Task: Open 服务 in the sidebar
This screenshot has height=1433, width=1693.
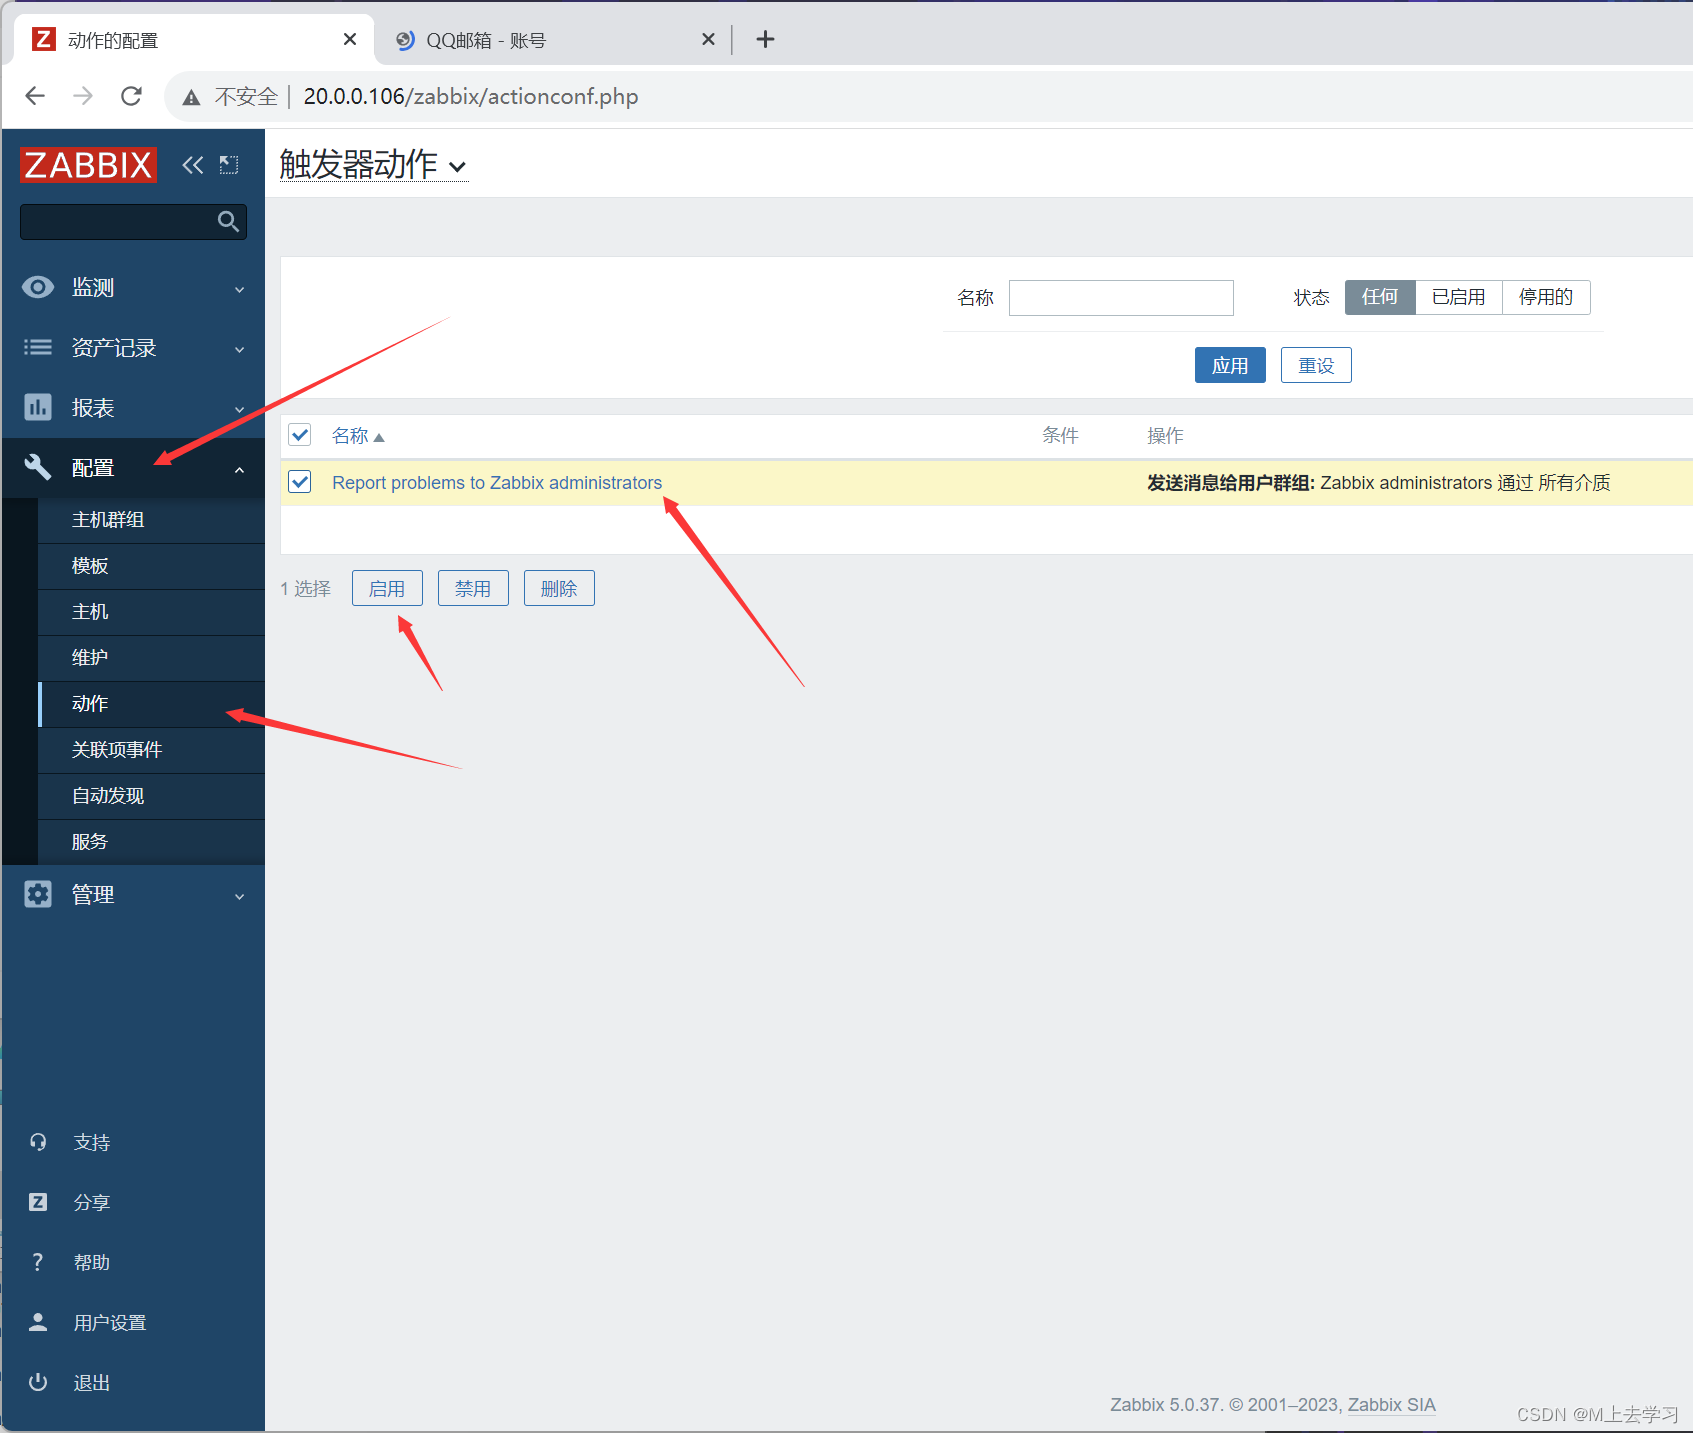Action: click(x=151, y=842)
